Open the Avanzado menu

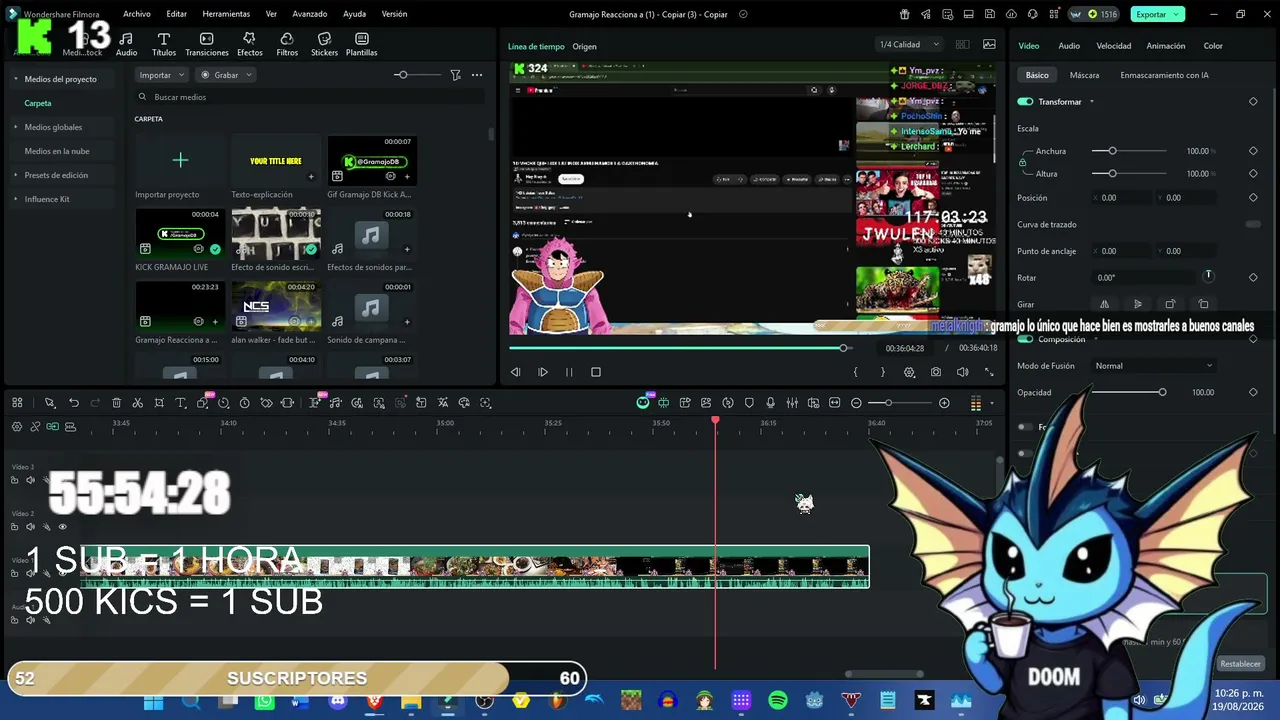click(310, 14)
